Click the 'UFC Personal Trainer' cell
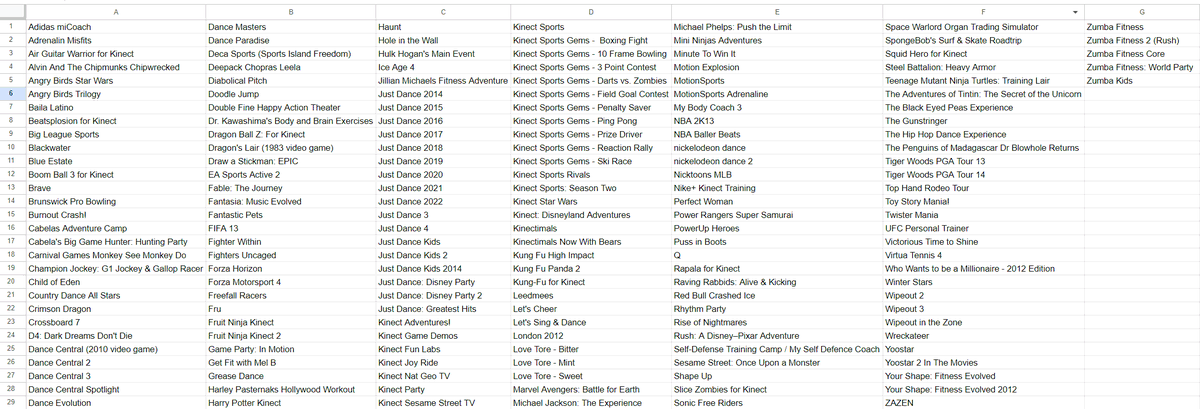The image size is (1200, 409). (x=983, y=228)
